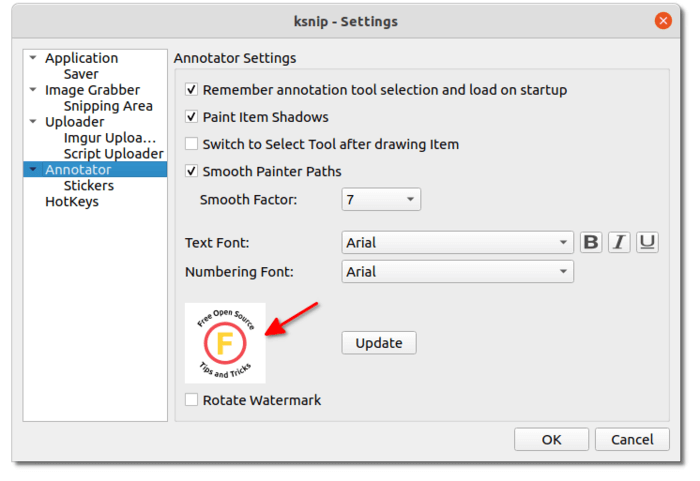The height and width of the screenshot is (481, 700).
Task: Toggle Bold text font style
Action: (591, 243)
